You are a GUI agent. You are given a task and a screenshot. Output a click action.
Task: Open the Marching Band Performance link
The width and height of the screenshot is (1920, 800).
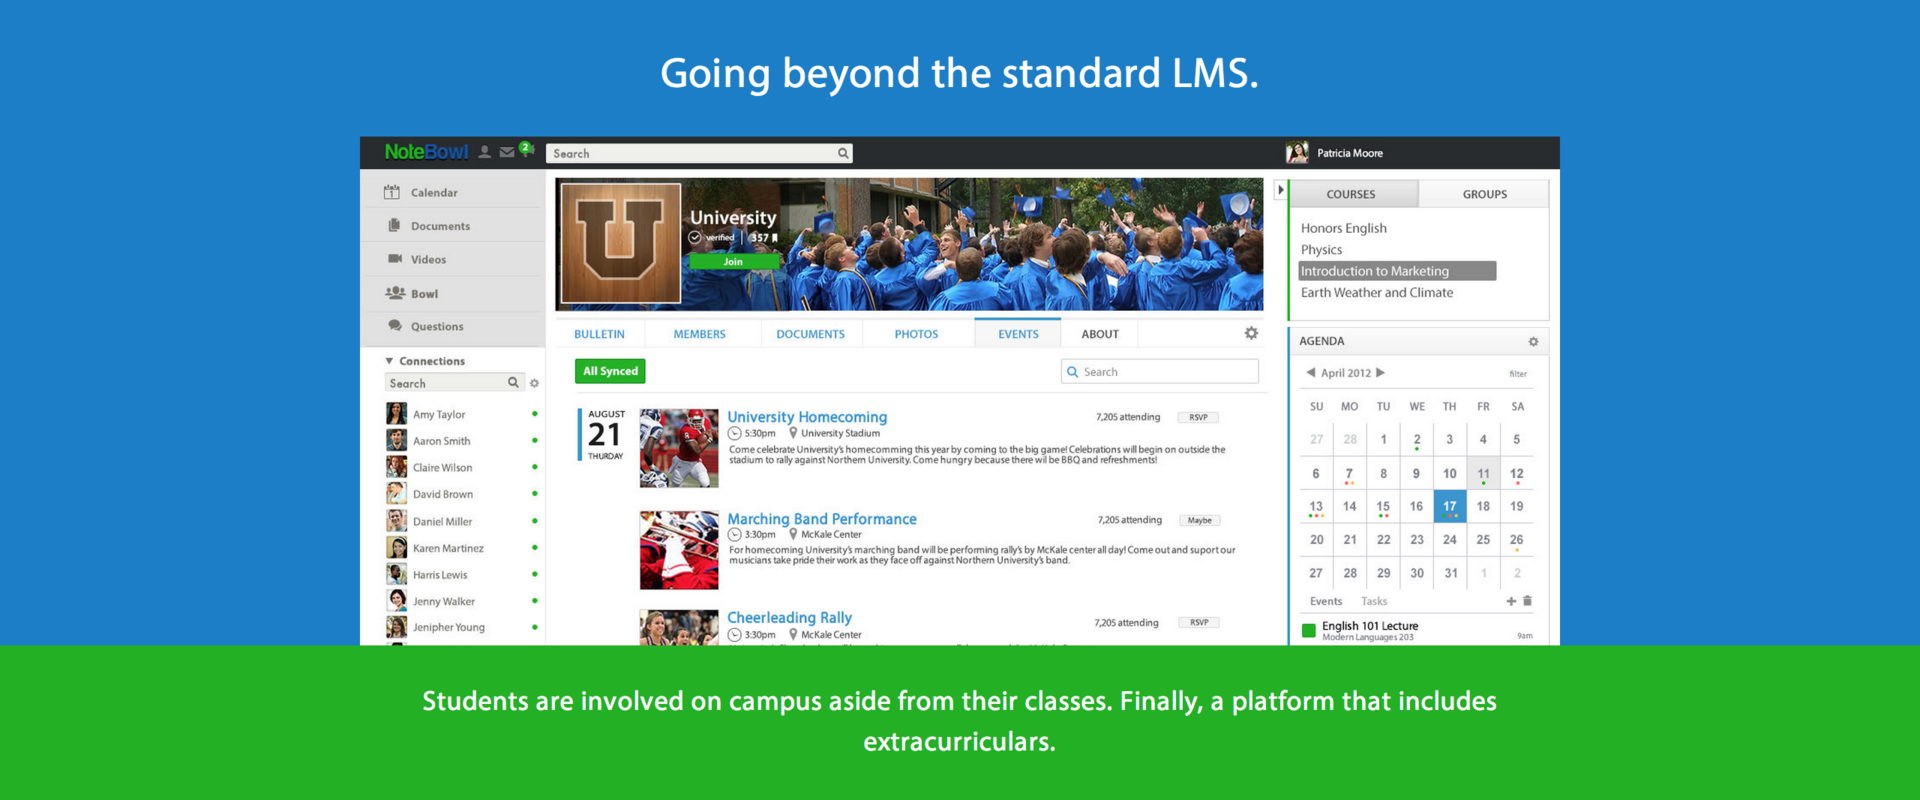(x=822, y=519)
